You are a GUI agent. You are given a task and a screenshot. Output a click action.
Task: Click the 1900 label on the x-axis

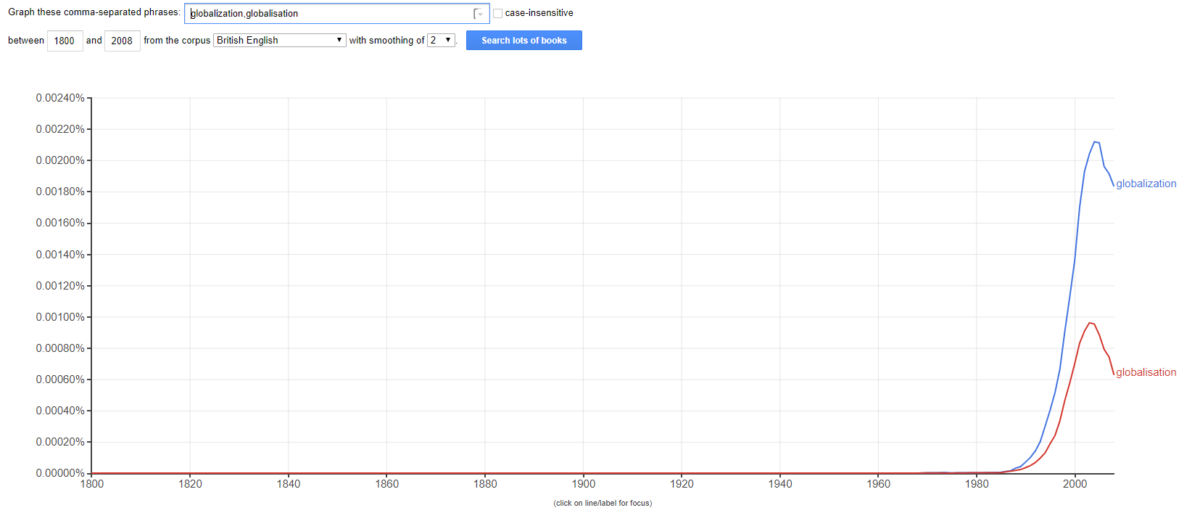(583, 485)
